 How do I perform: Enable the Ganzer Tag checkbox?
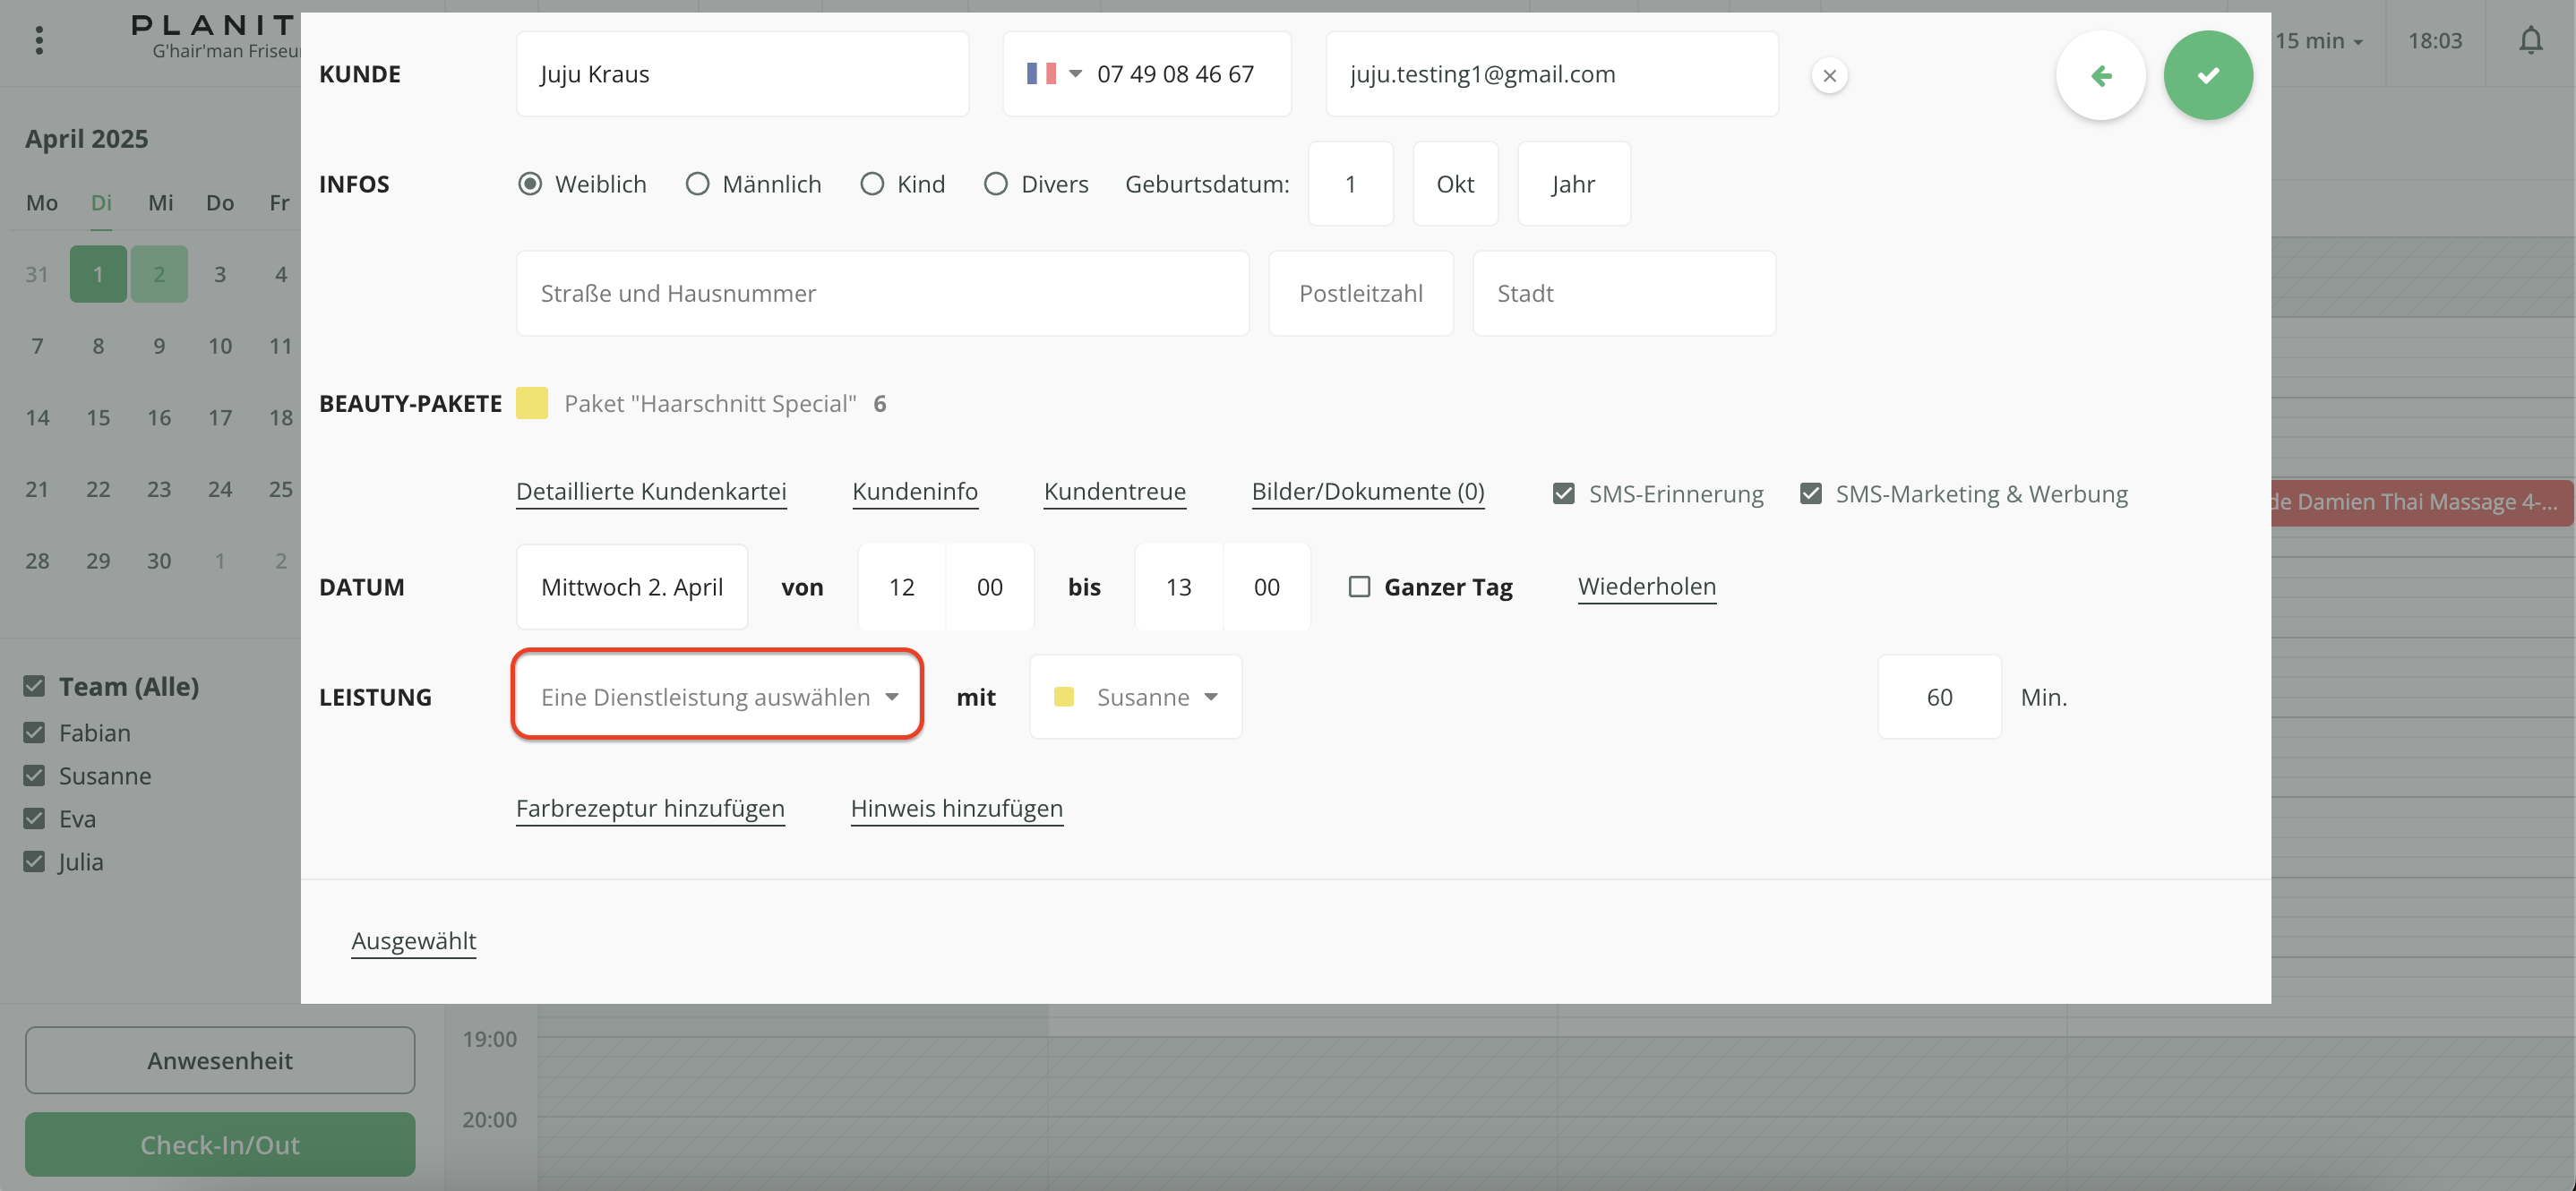click(x=1359, y=587)
